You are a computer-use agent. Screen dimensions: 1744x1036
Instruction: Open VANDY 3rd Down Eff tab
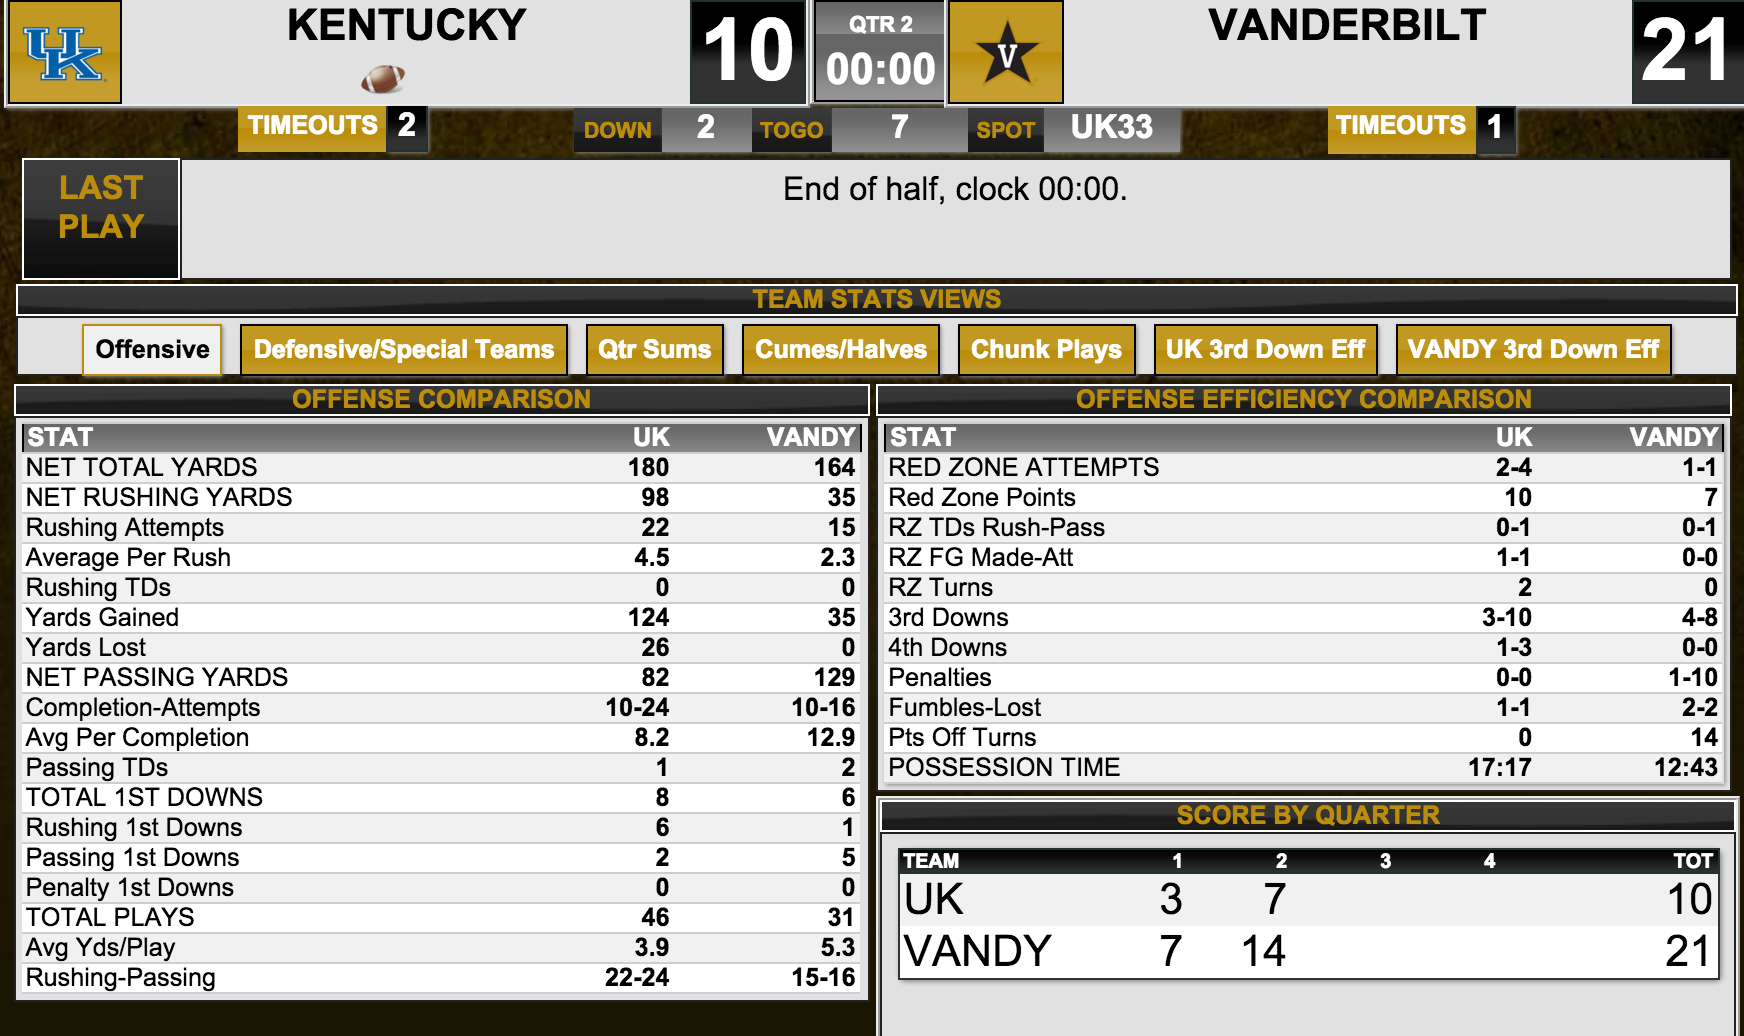click(1533, 349)
